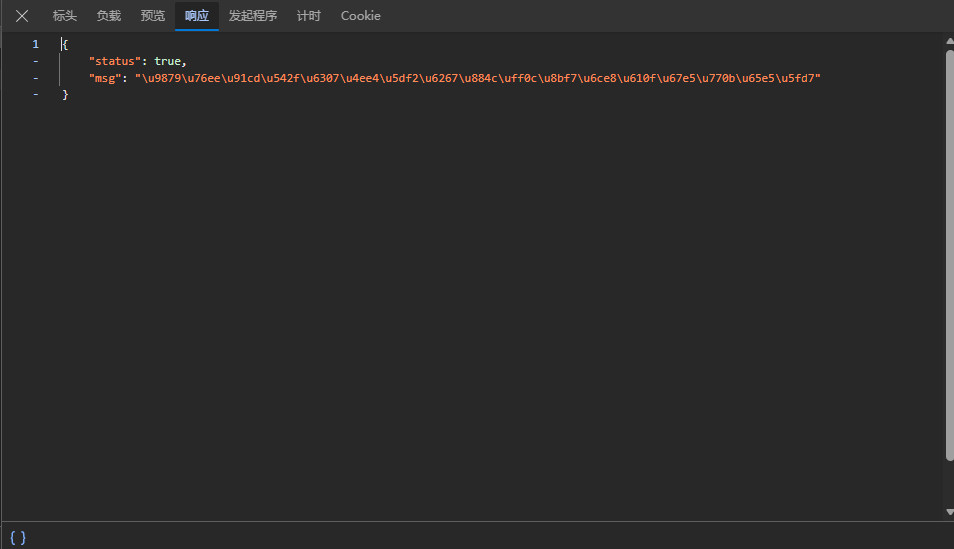Click the vertical scrollbar thumb
The image size is (954, 549).
click(948, 250)
